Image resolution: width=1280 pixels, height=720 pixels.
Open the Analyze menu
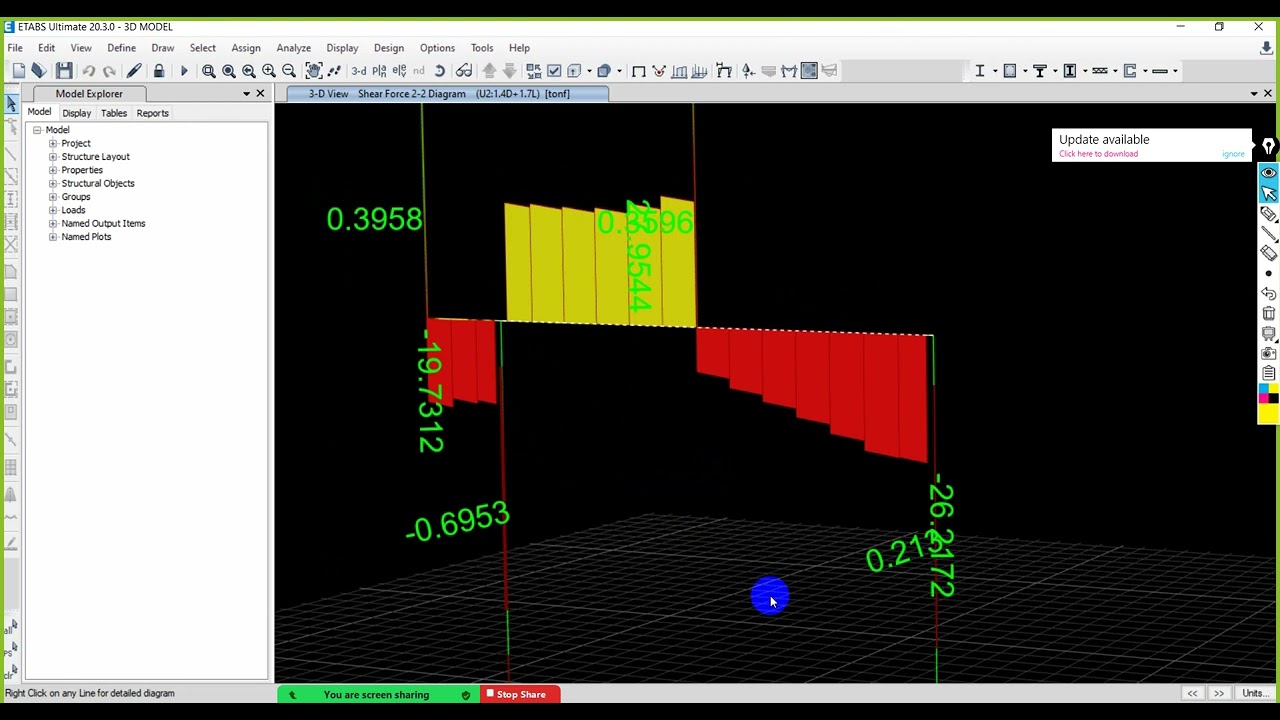293,48
